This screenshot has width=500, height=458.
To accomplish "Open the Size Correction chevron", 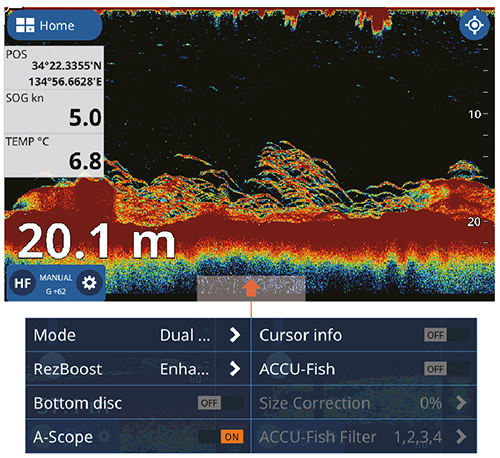I will click(461, 403).
